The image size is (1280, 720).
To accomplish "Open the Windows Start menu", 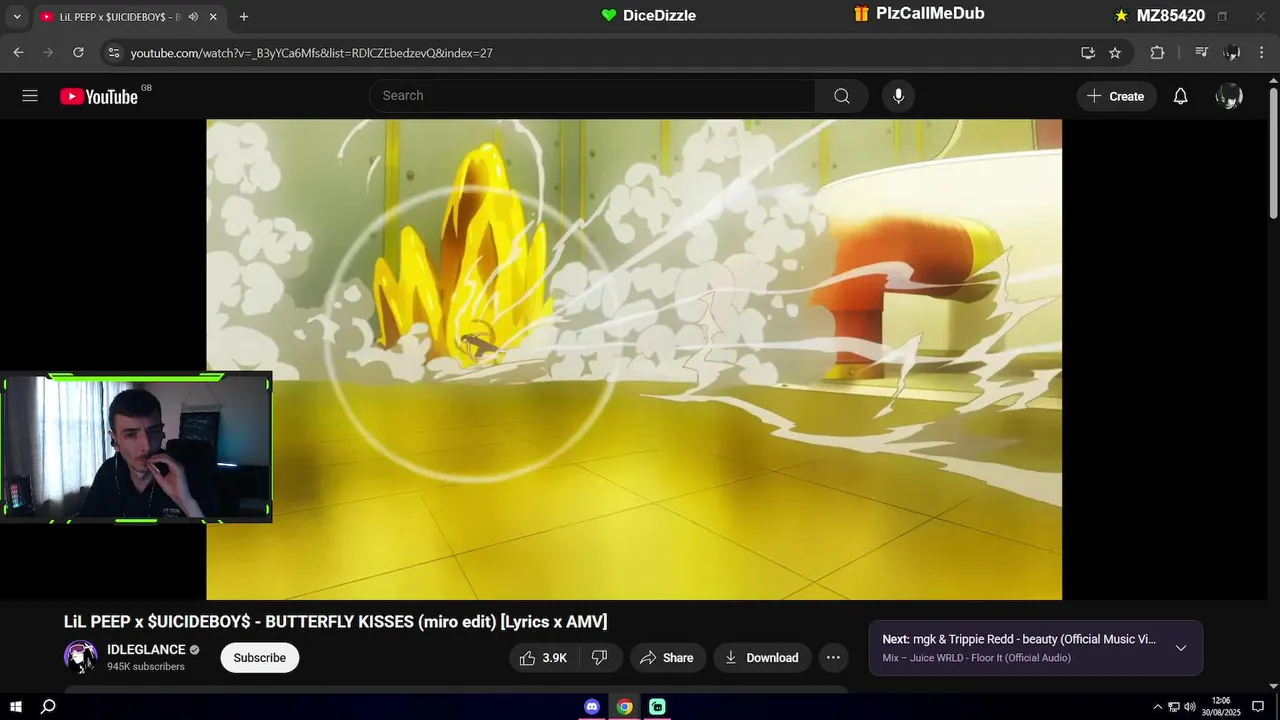I will tap(16, 707).
